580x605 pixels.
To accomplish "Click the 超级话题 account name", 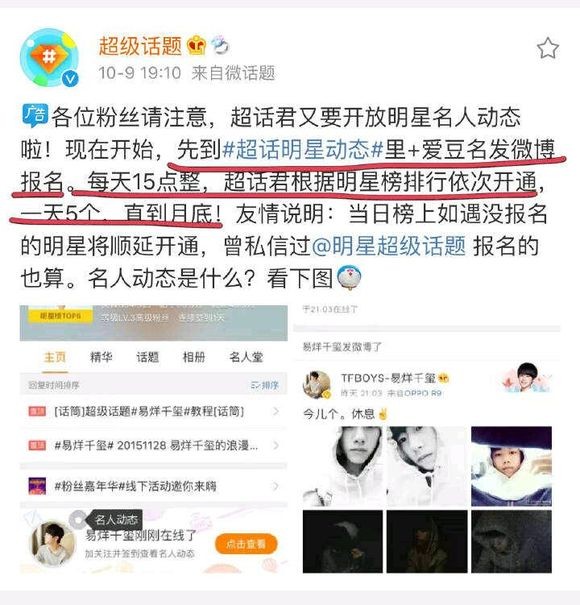I will [140, 46].
